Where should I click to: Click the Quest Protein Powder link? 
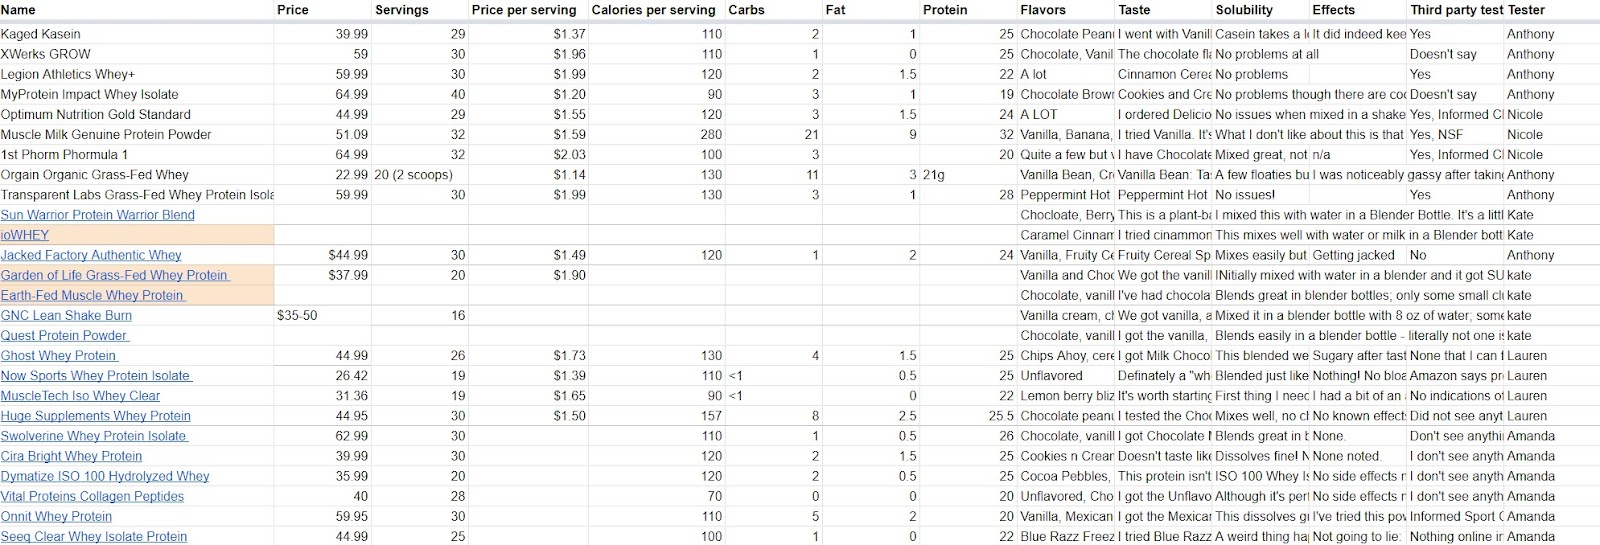[x=65, y=335]
